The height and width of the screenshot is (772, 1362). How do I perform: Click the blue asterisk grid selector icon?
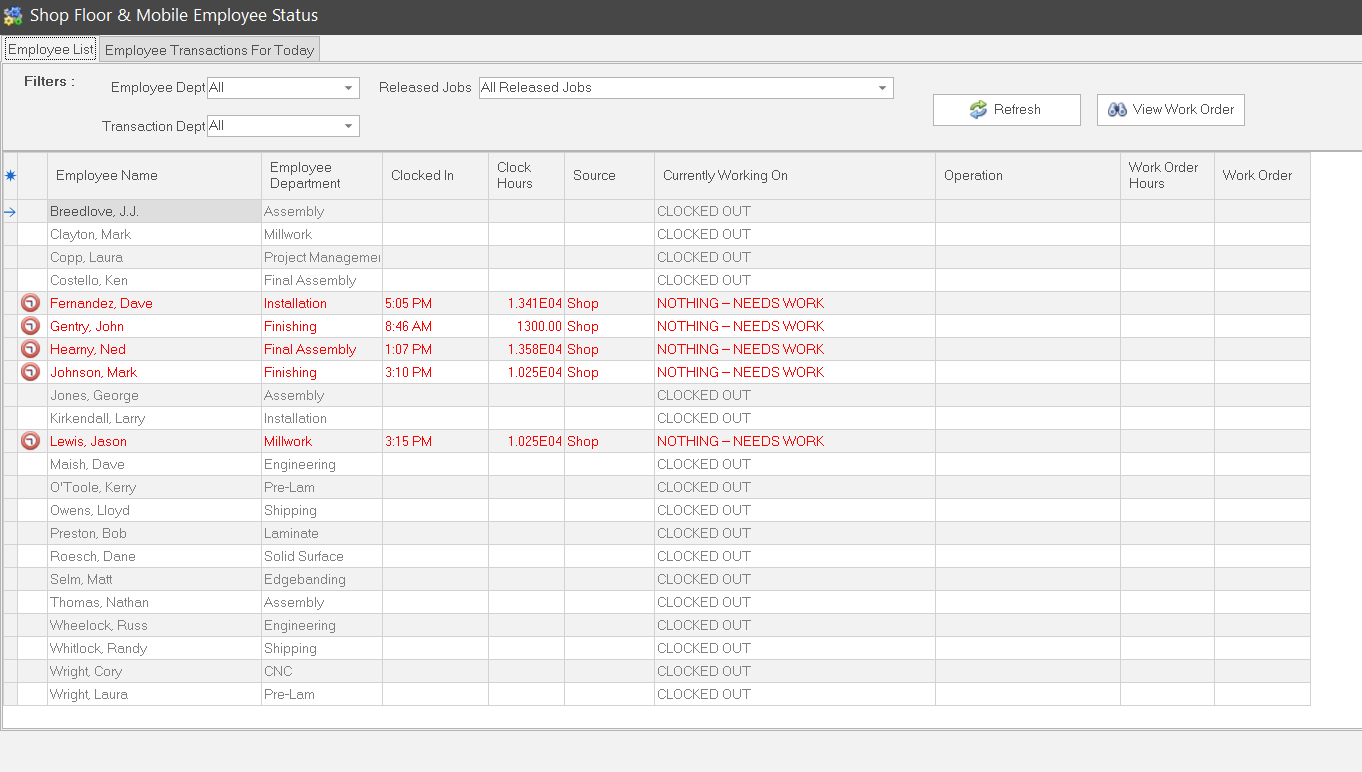(10, 176)
